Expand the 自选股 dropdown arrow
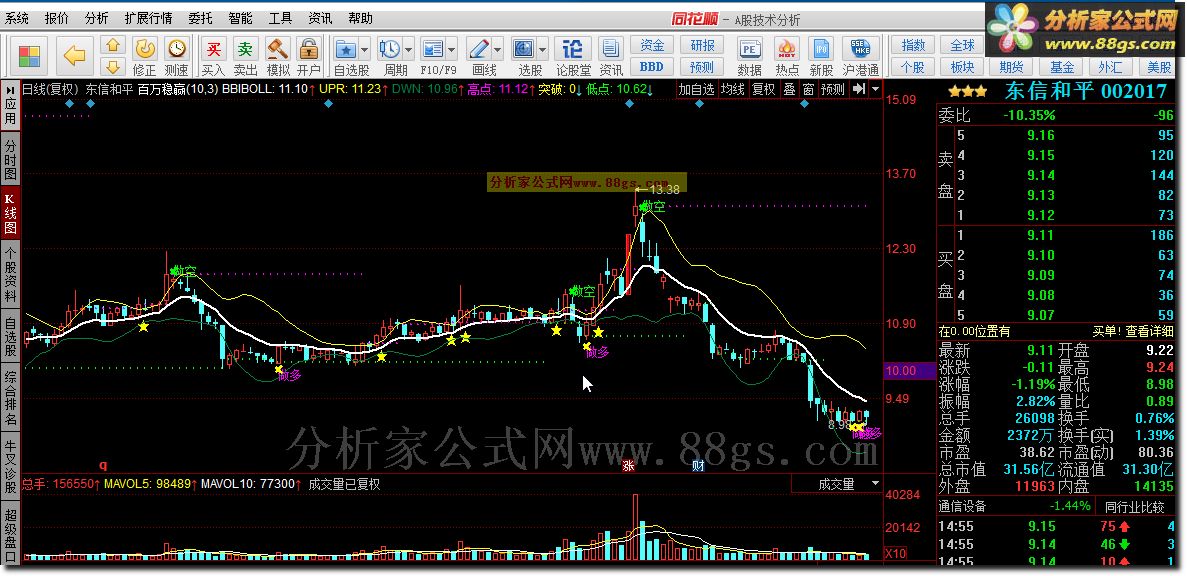Screen dimensions: 1187x576 tap(364, 50)
